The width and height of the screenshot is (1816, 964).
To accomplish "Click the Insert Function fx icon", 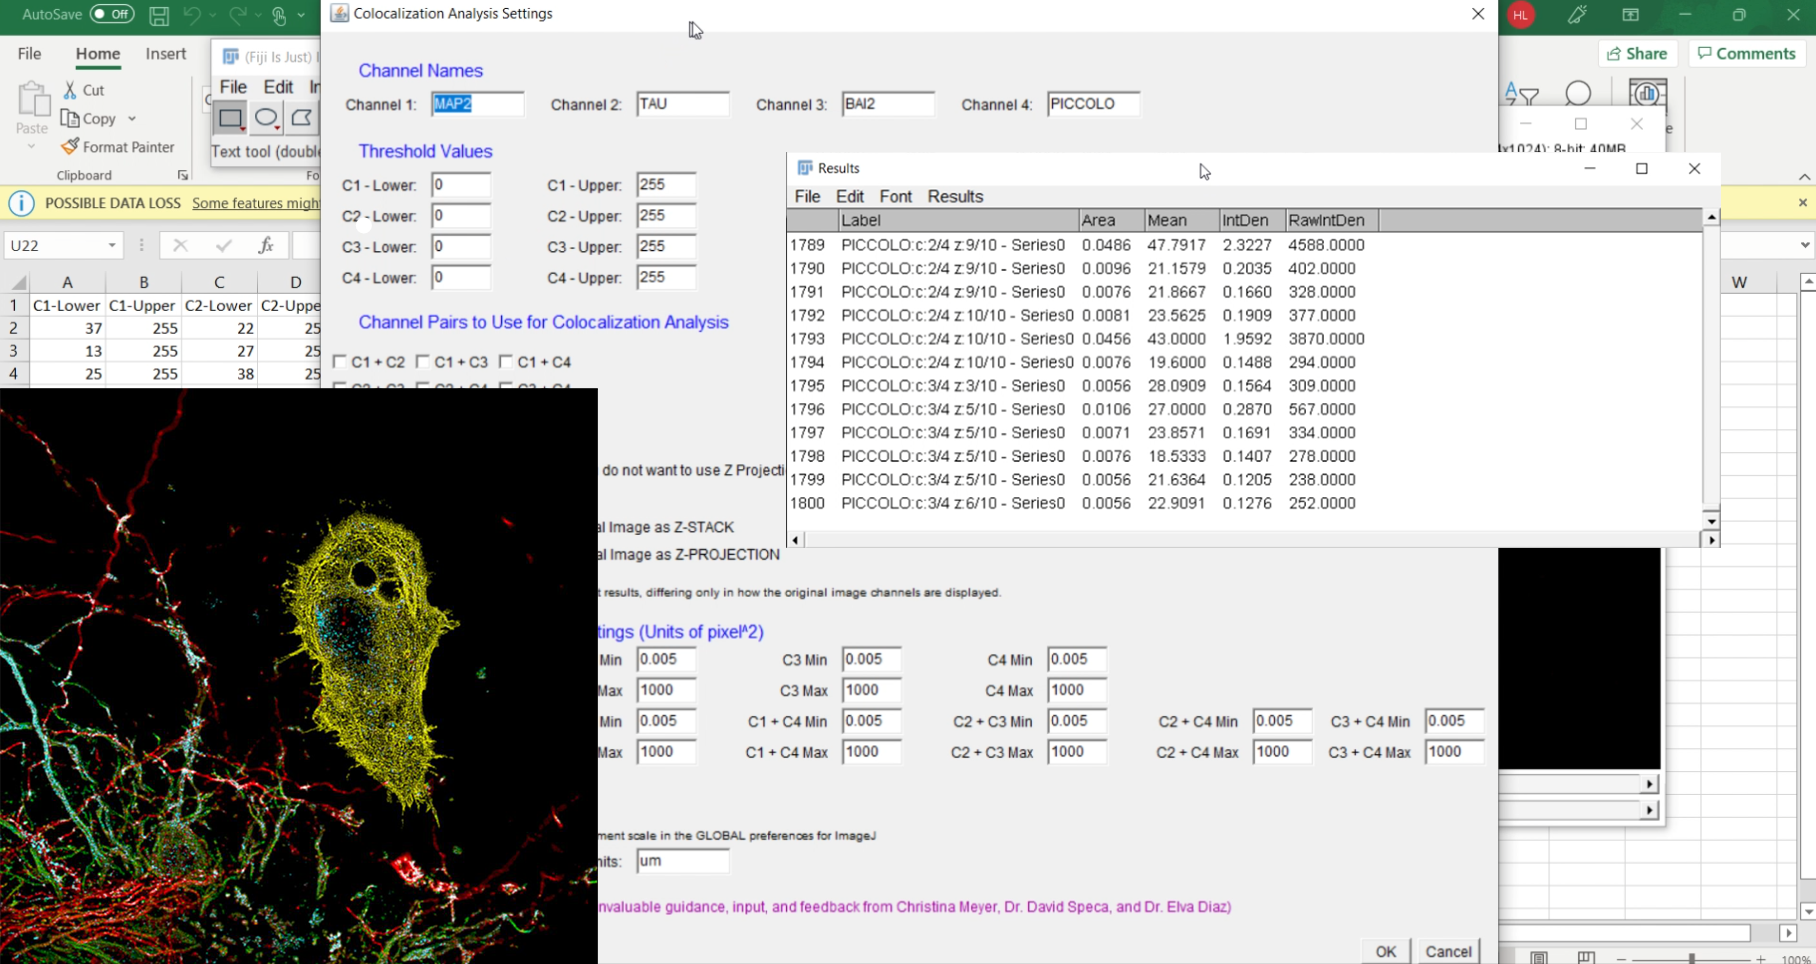I will pos(266,245).
